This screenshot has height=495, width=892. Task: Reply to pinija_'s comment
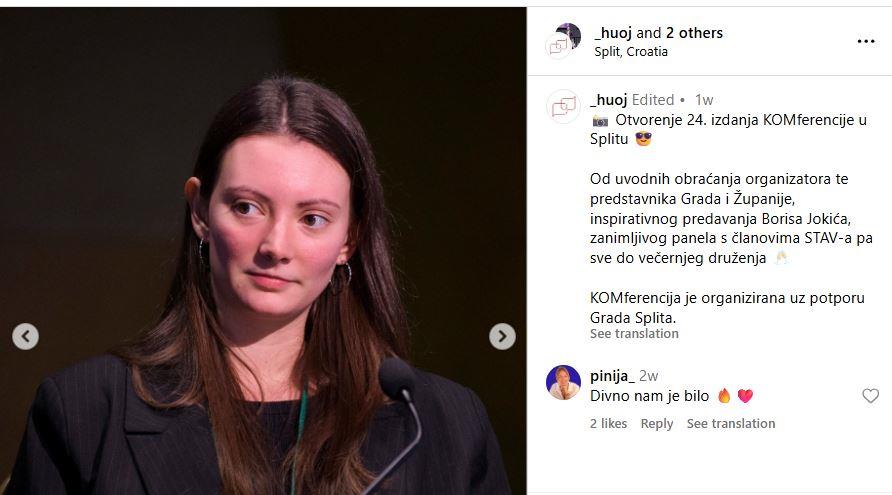(656, 424)
